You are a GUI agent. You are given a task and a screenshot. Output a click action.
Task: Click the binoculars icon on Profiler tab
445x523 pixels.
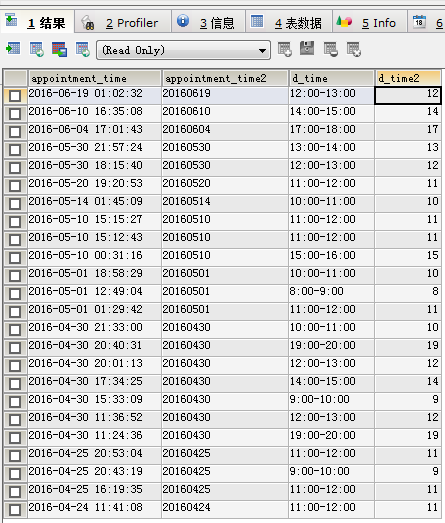pyautogui.click(x=87, y=22)
